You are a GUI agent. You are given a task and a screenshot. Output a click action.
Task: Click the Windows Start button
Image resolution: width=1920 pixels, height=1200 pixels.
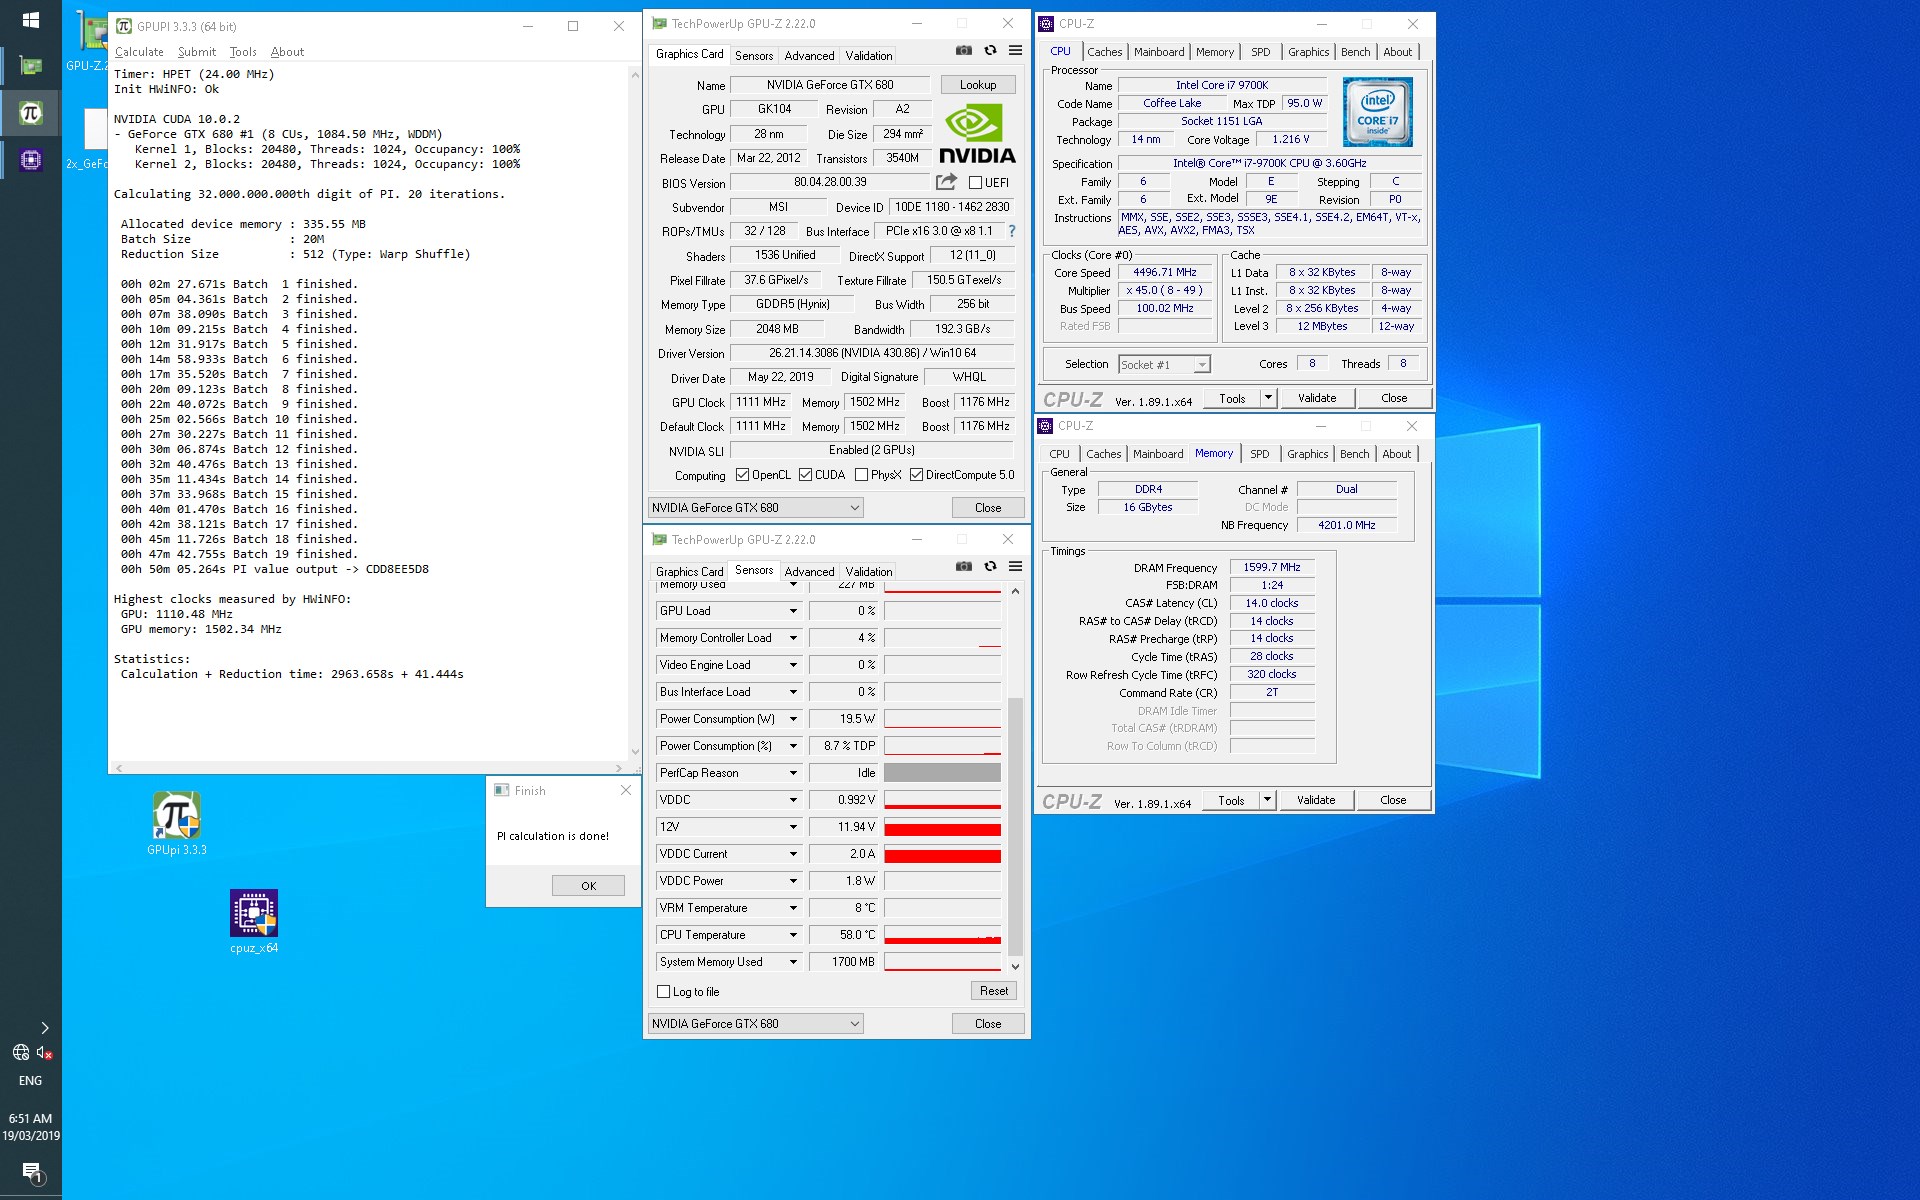click(31, 20)
